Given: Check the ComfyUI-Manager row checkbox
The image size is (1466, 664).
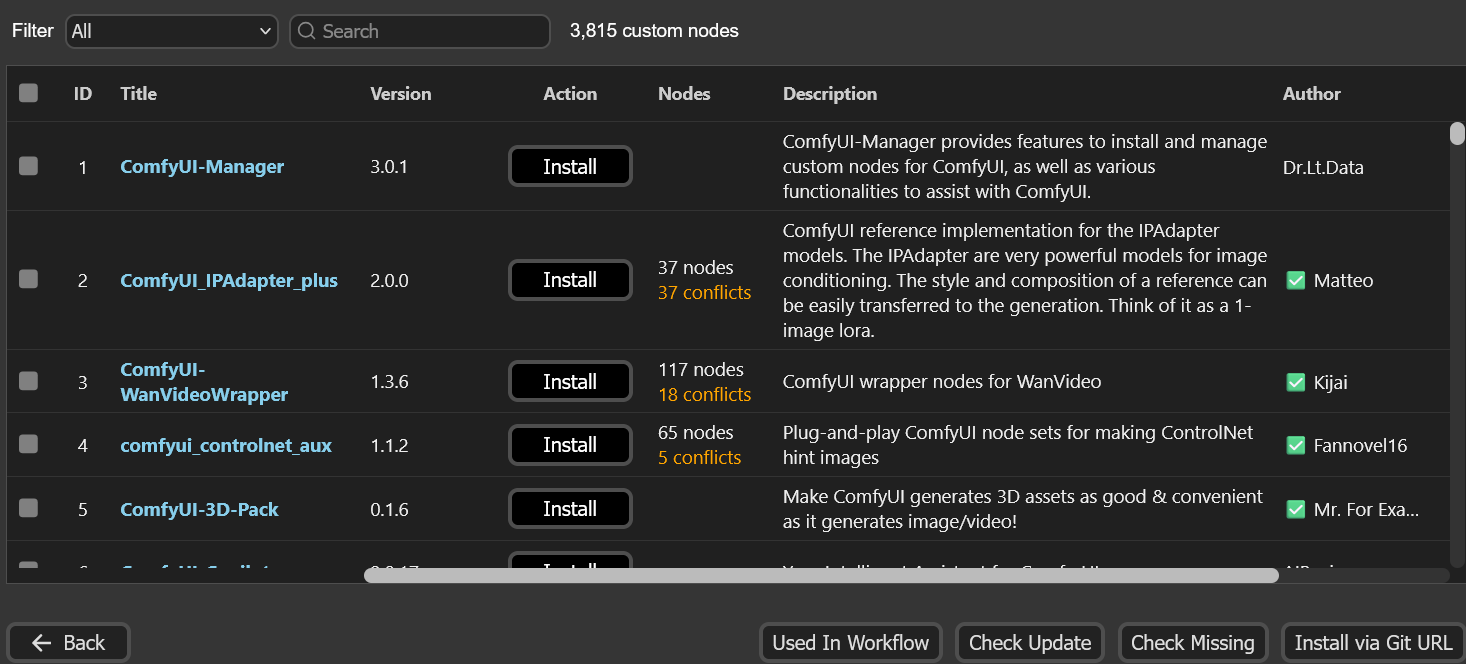Looking at the screenshot, I should [x=28, y=166].
